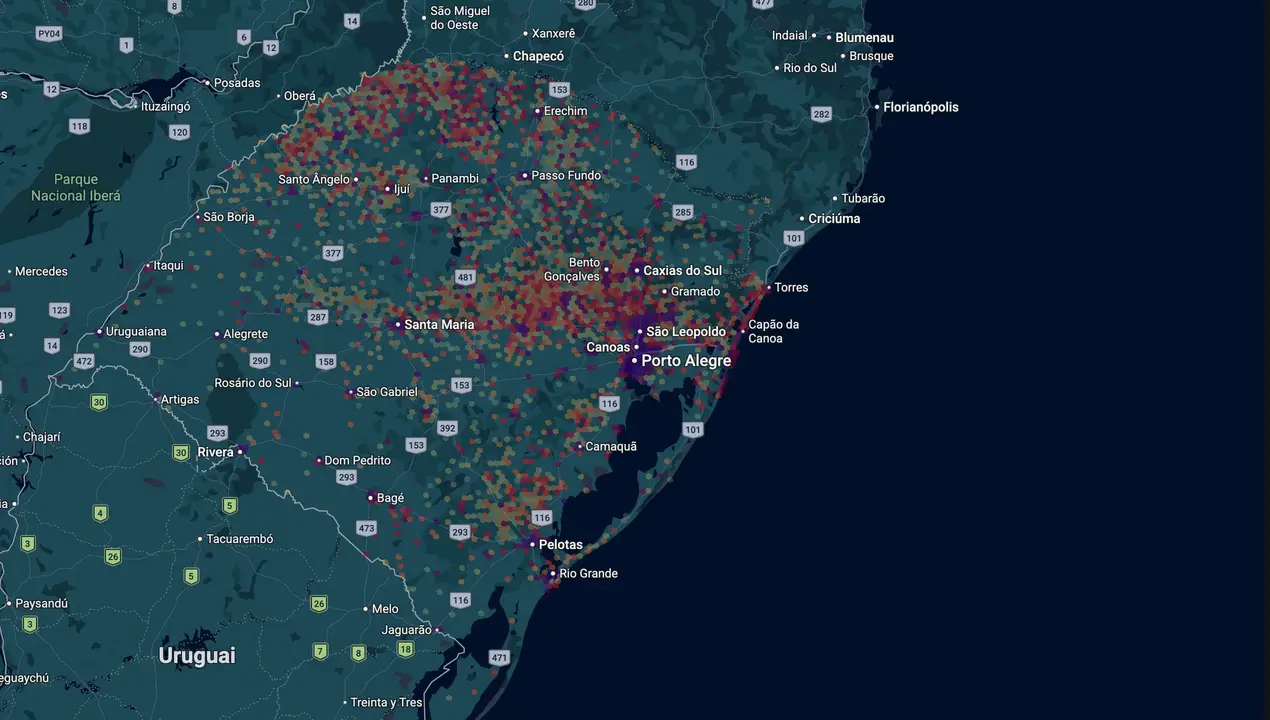Click the route 285 road shield
Screen dimensions: 1270x720
tap(683, 212)
